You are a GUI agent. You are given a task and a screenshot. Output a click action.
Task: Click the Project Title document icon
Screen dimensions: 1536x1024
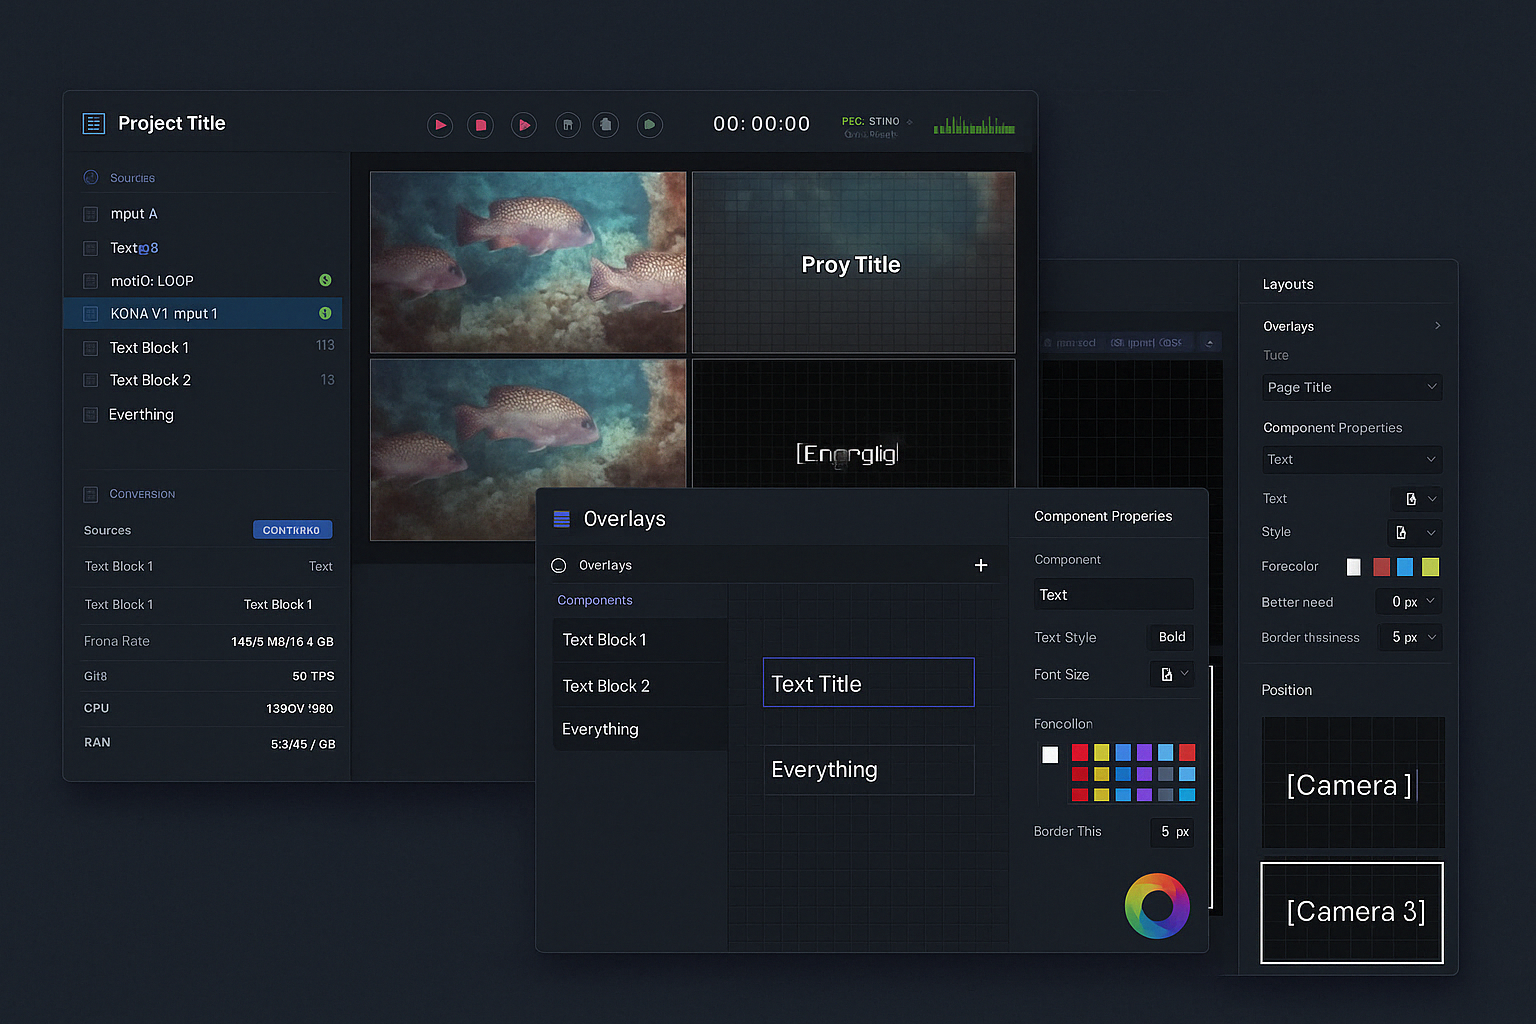[94, 124]
